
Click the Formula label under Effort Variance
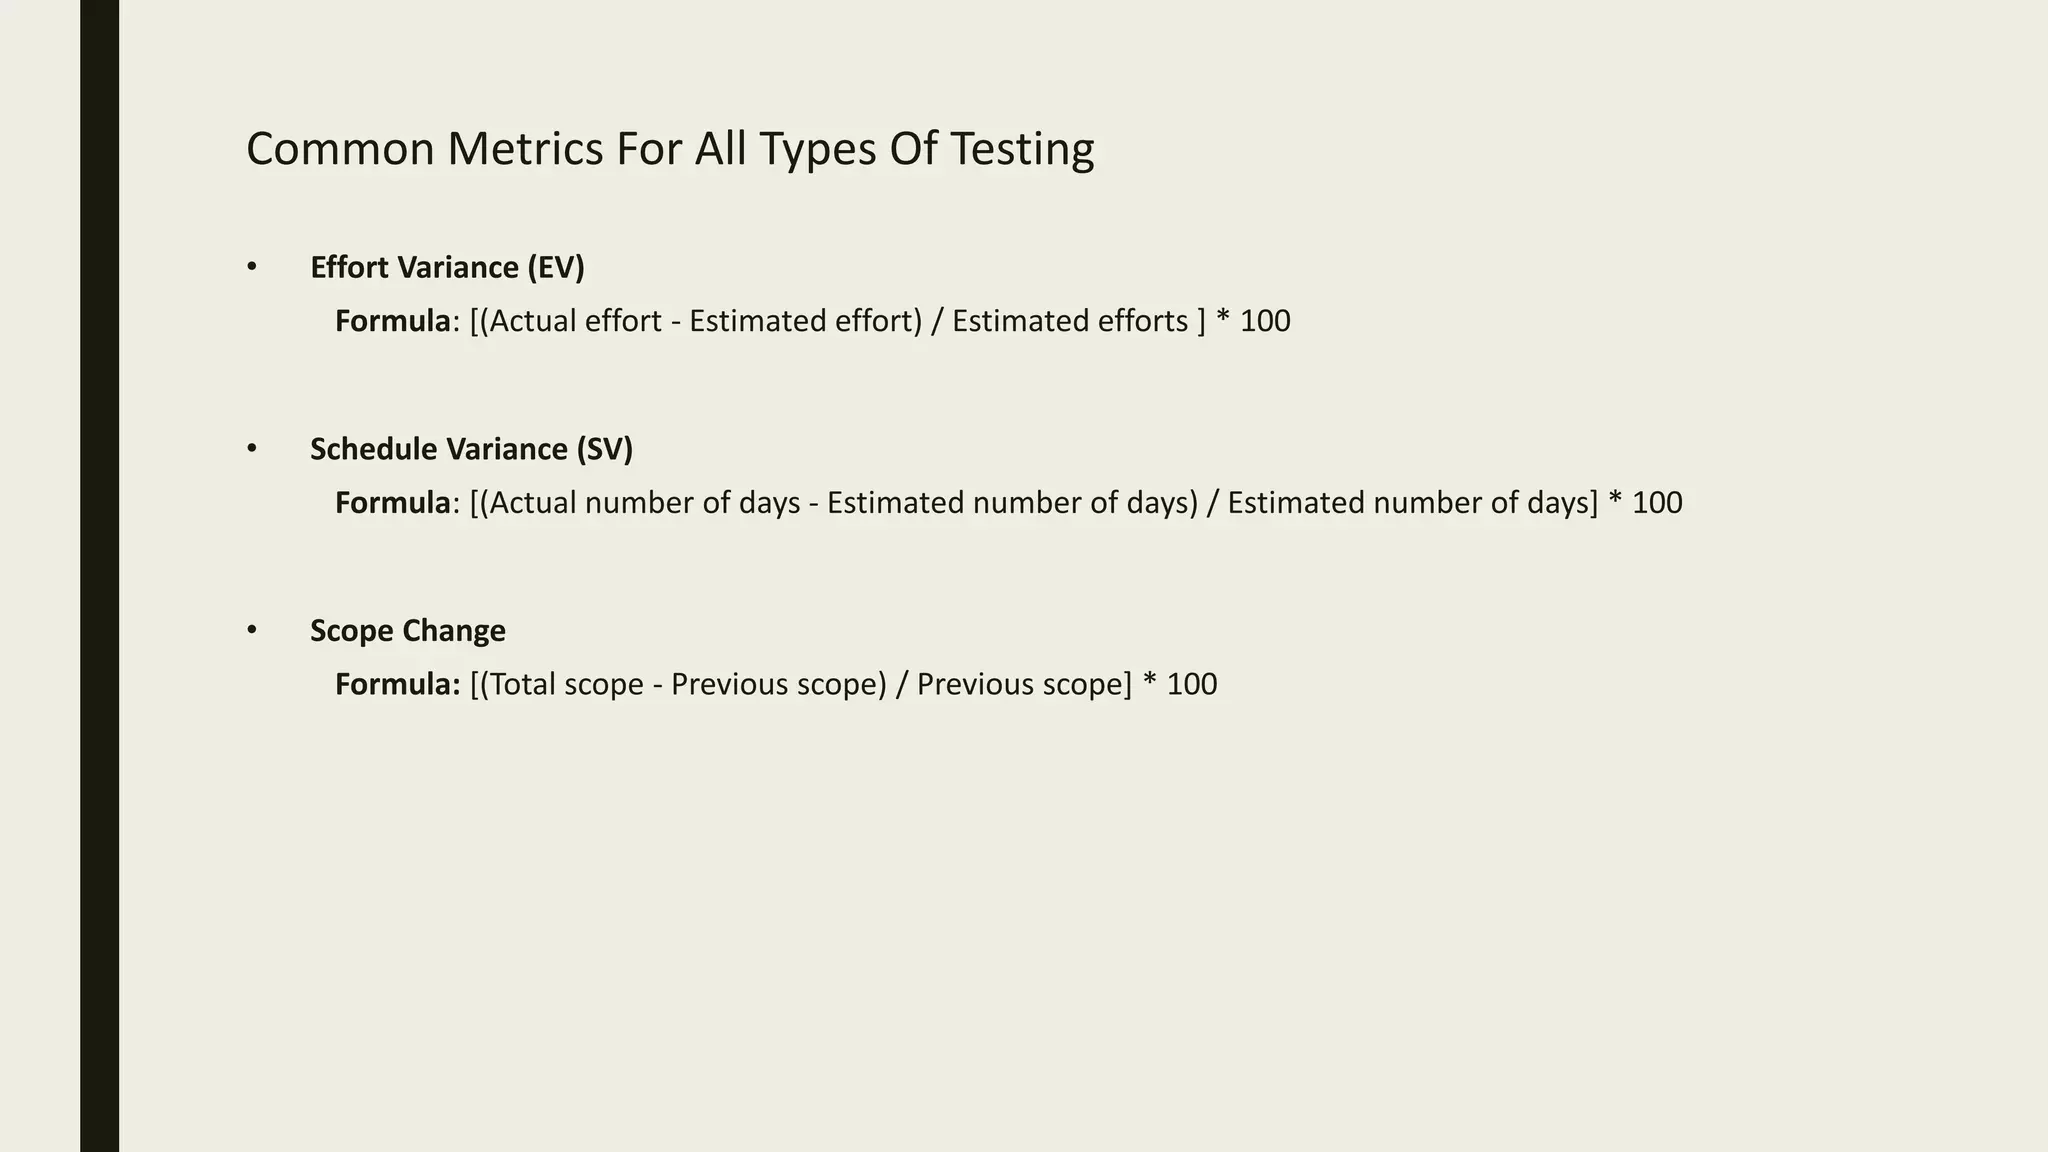pos(393,321)
